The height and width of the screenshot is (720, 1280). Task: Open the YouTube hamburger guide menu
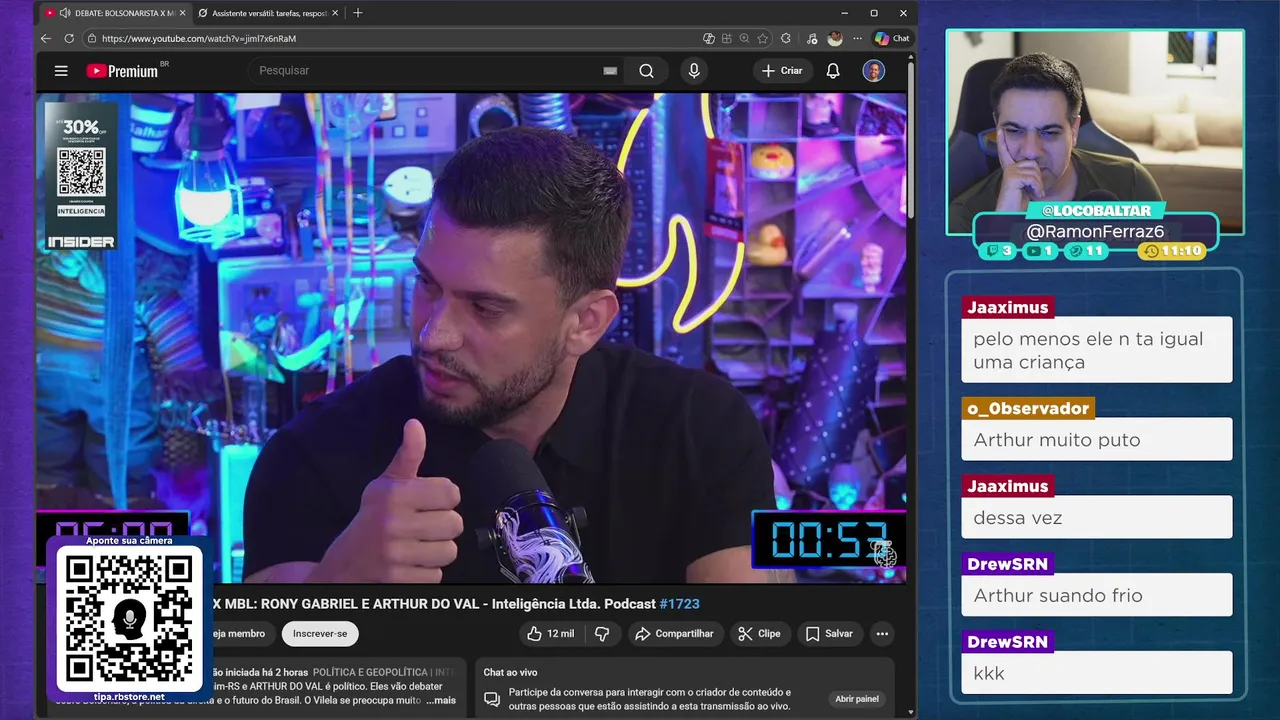tap(61, 71)
